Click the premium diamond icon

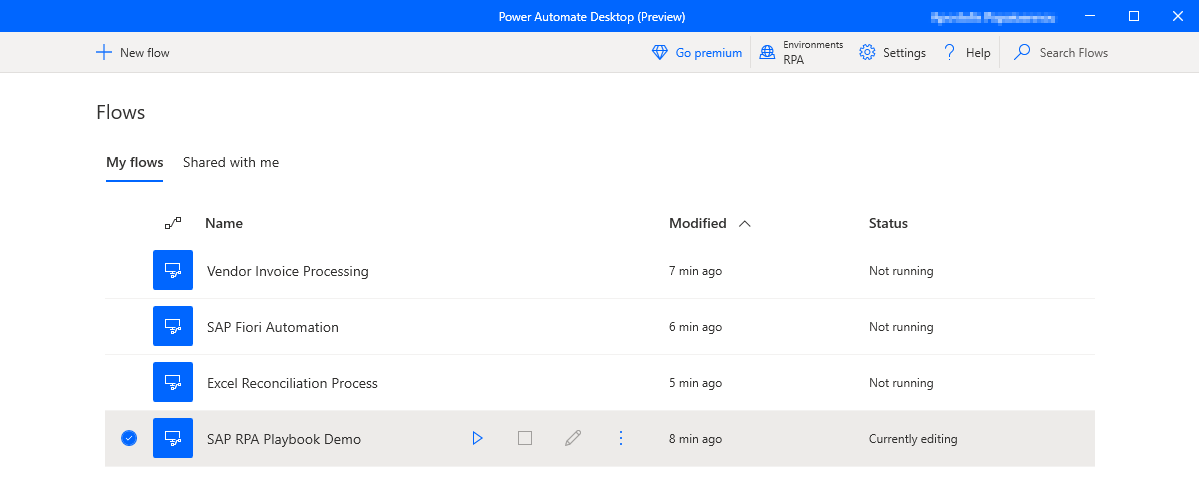[660, 53]
